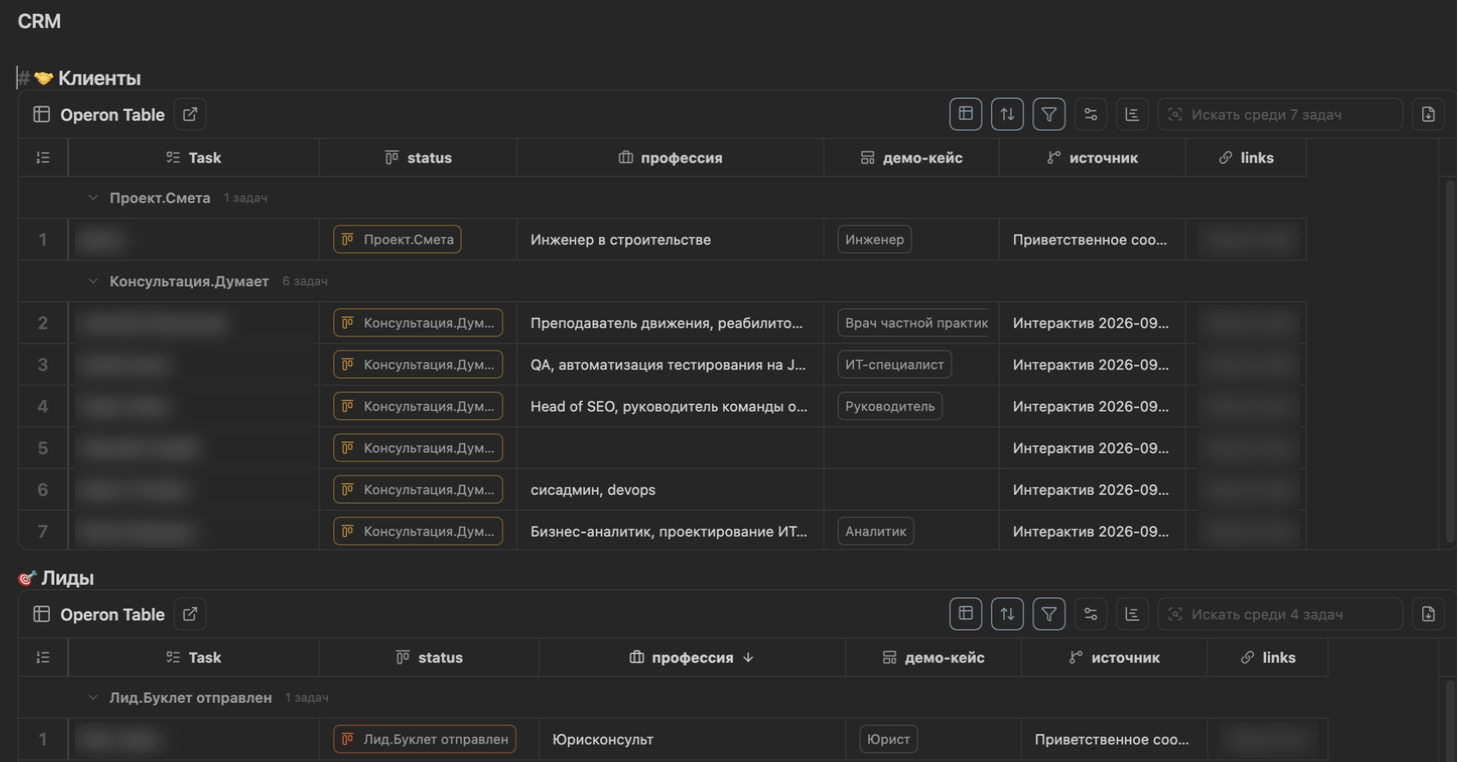The height and width of the screenshot is (762, 1459).
Task: Select the Аналитик demo-case tag
Action: tap(876, 532)
